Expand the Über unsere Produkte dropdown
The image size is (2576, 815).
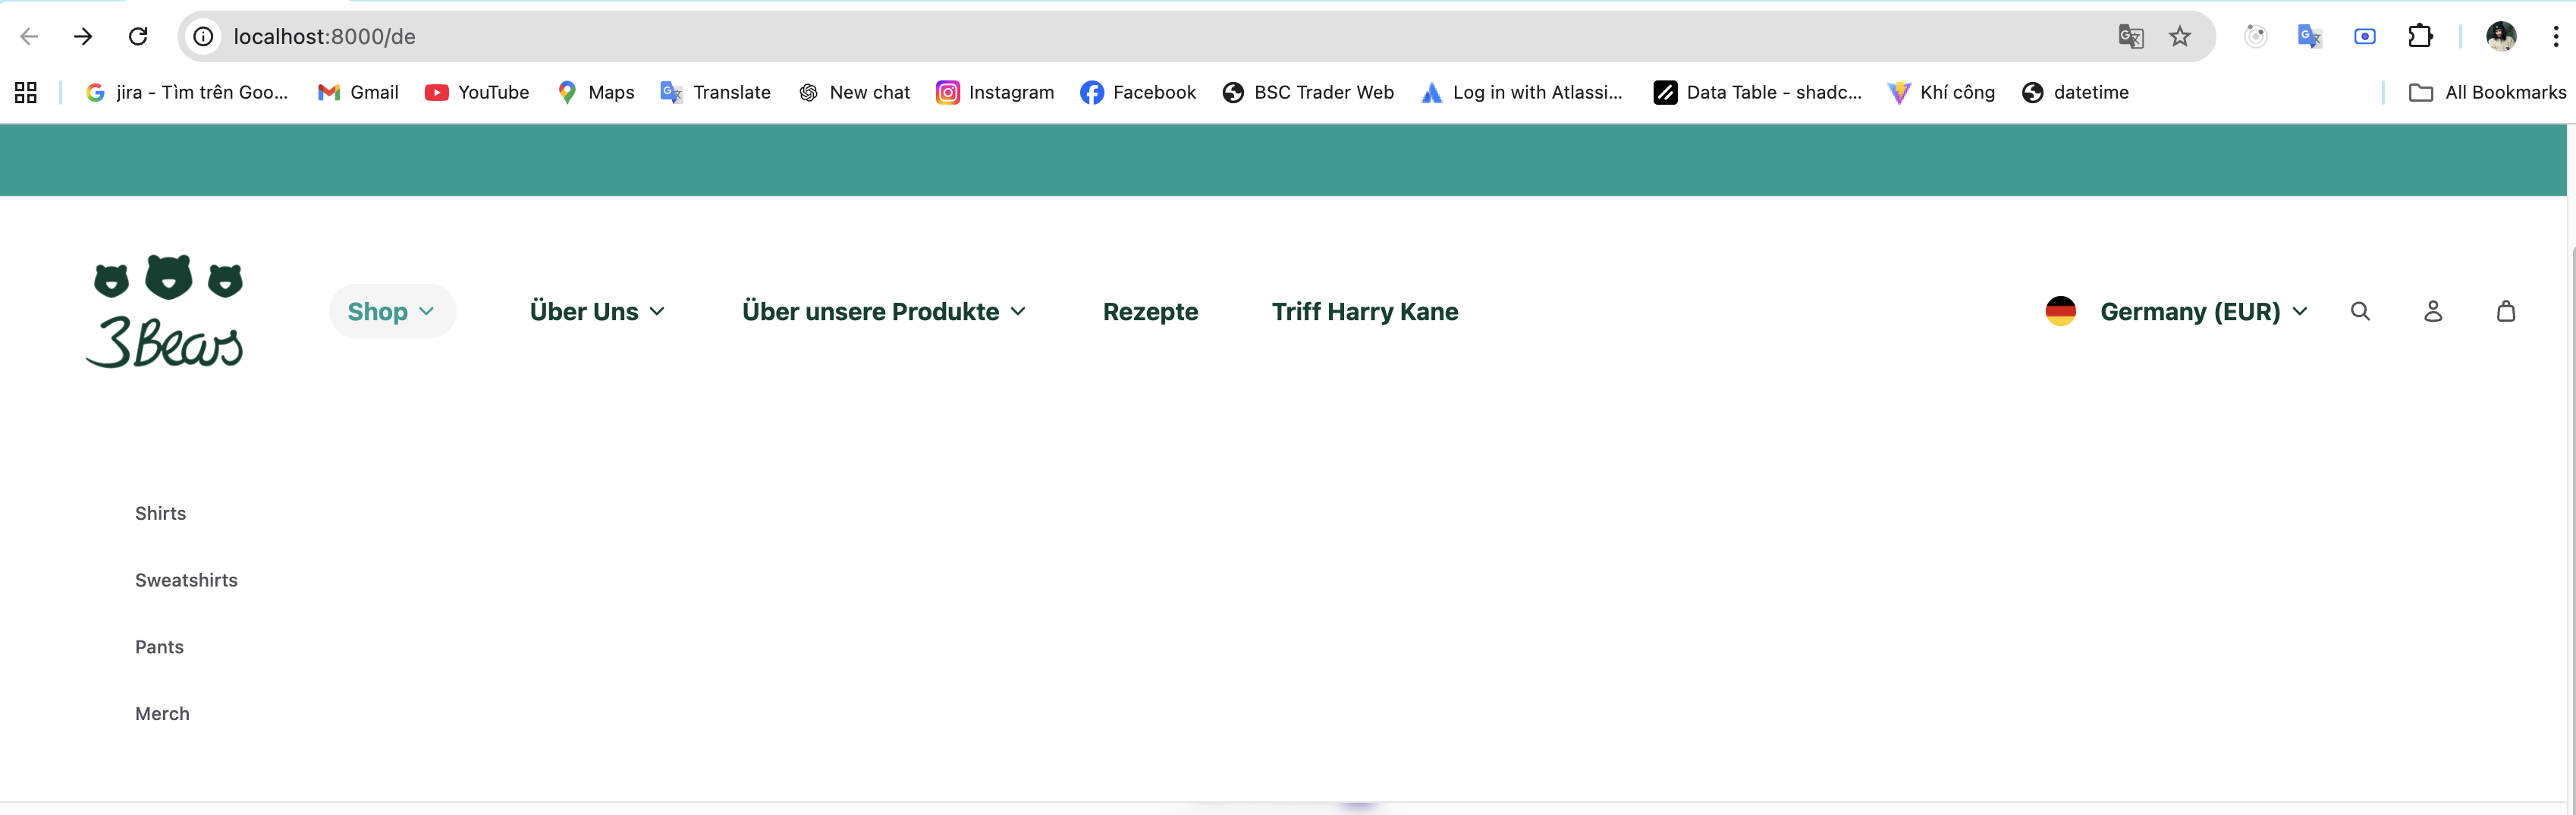tap(884, 311)
